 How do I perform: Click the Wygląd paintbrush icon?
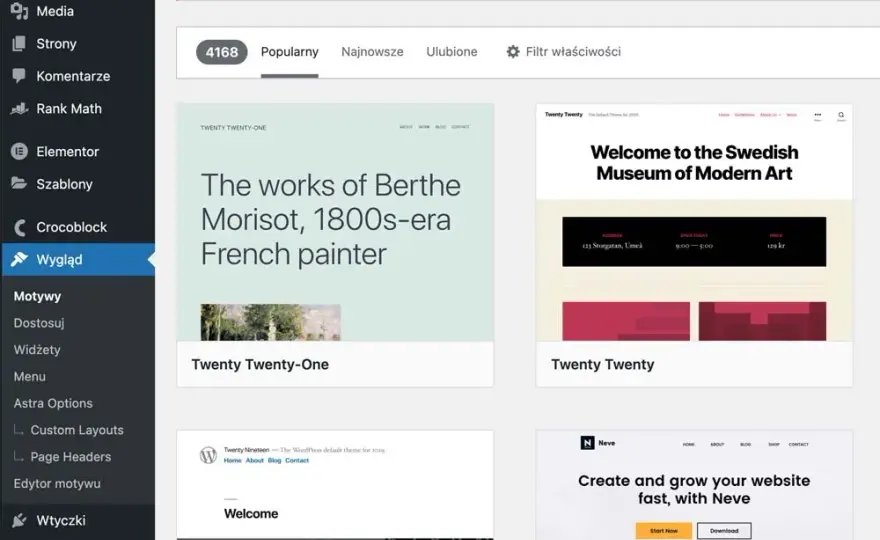click(x=19, y=259)
